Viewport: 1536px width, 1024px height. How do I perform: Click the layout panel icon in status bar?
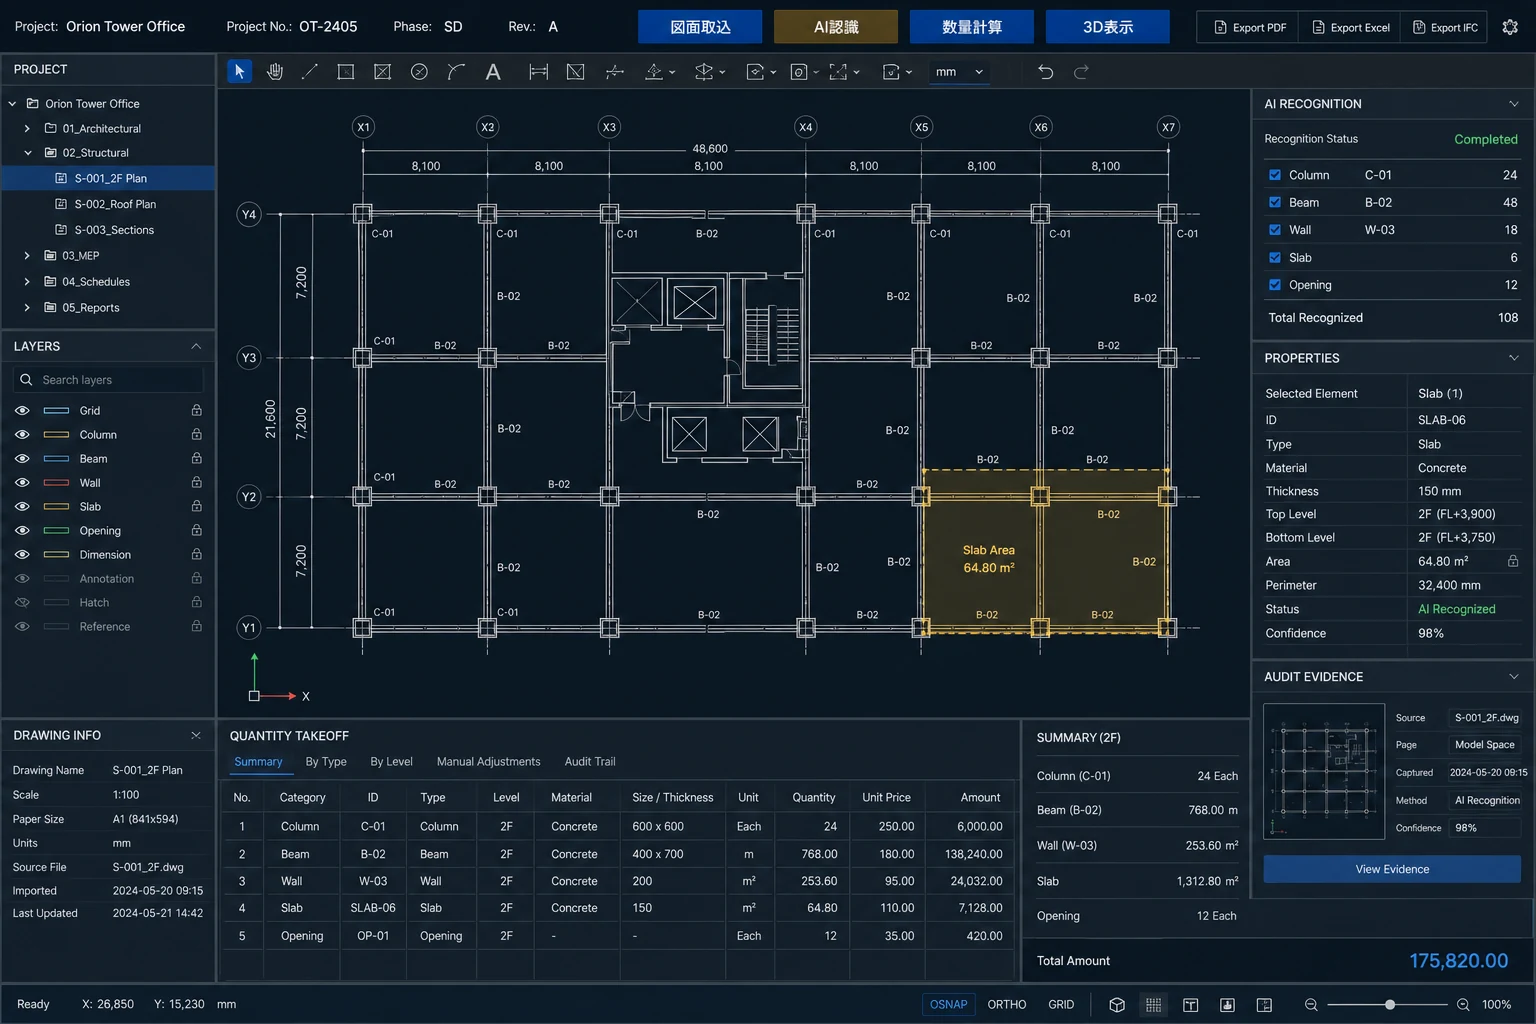pyautogui.click(x=1264, y=1004)
